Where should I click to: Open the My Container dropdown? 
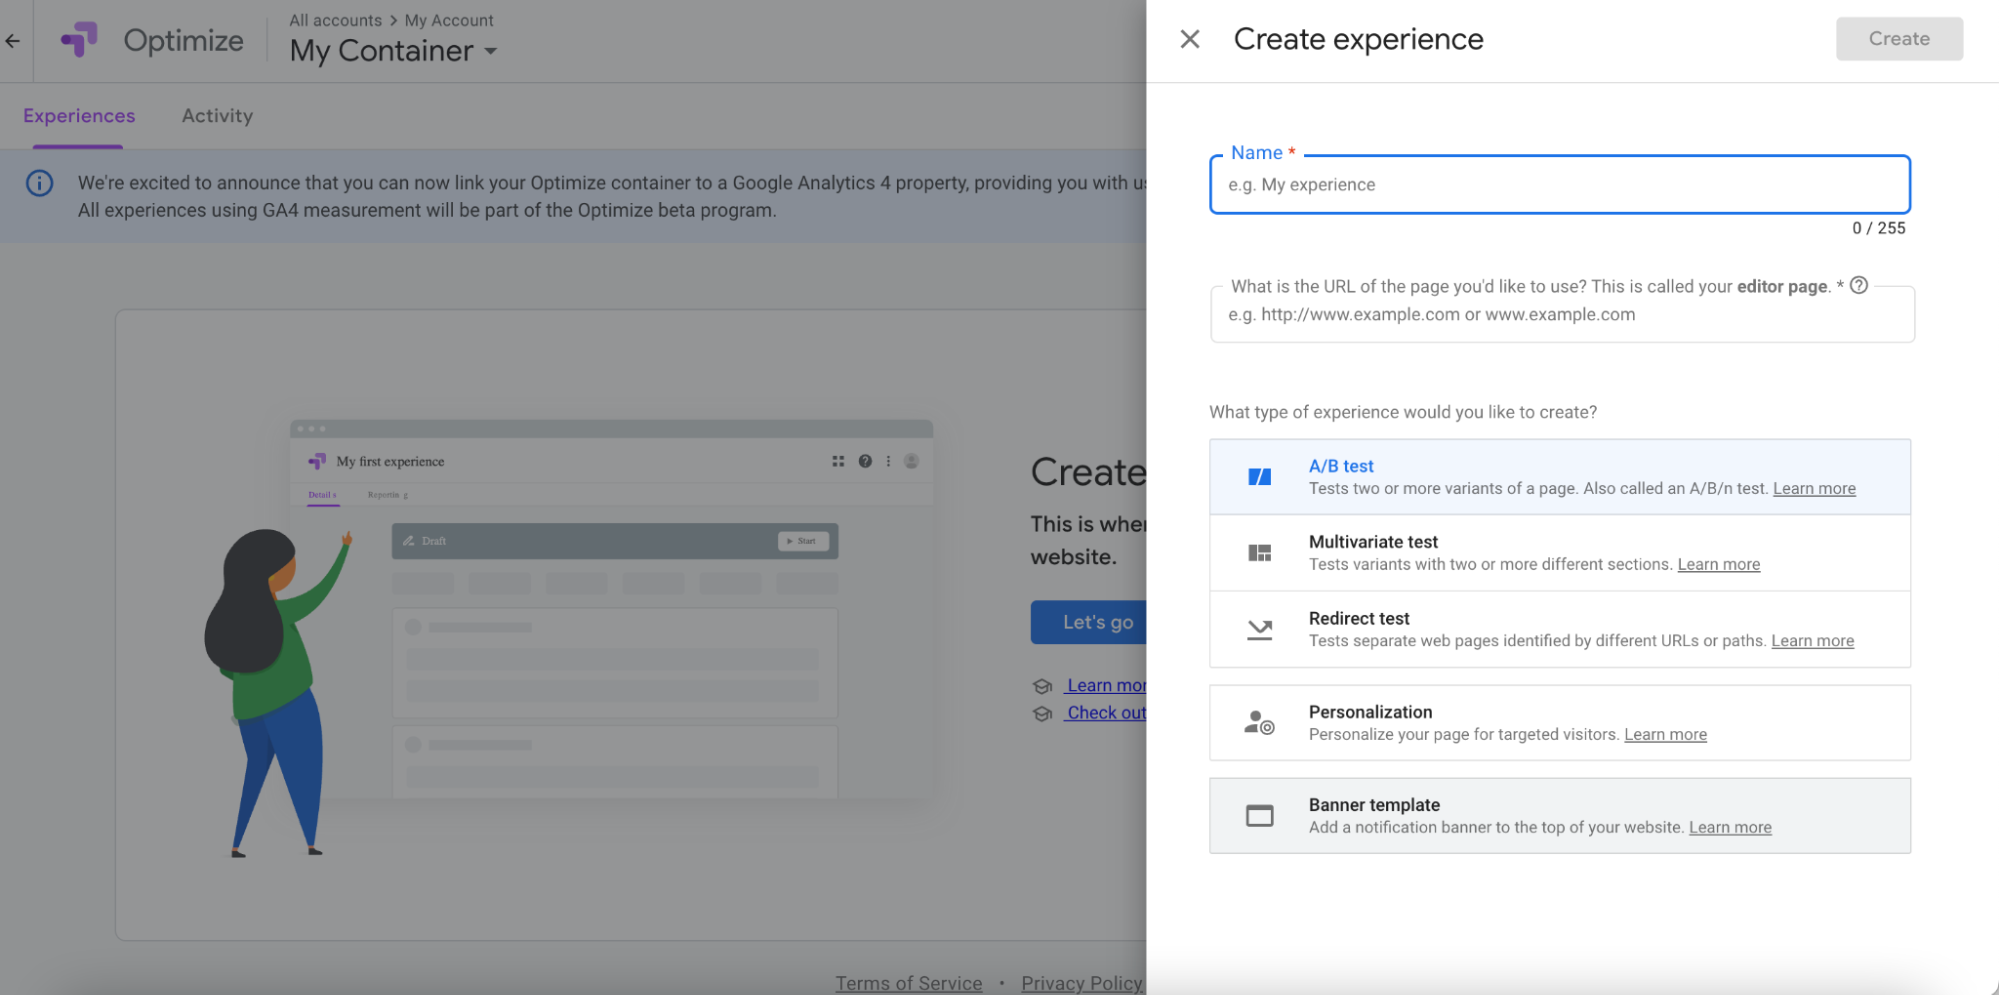click(393, 51)
